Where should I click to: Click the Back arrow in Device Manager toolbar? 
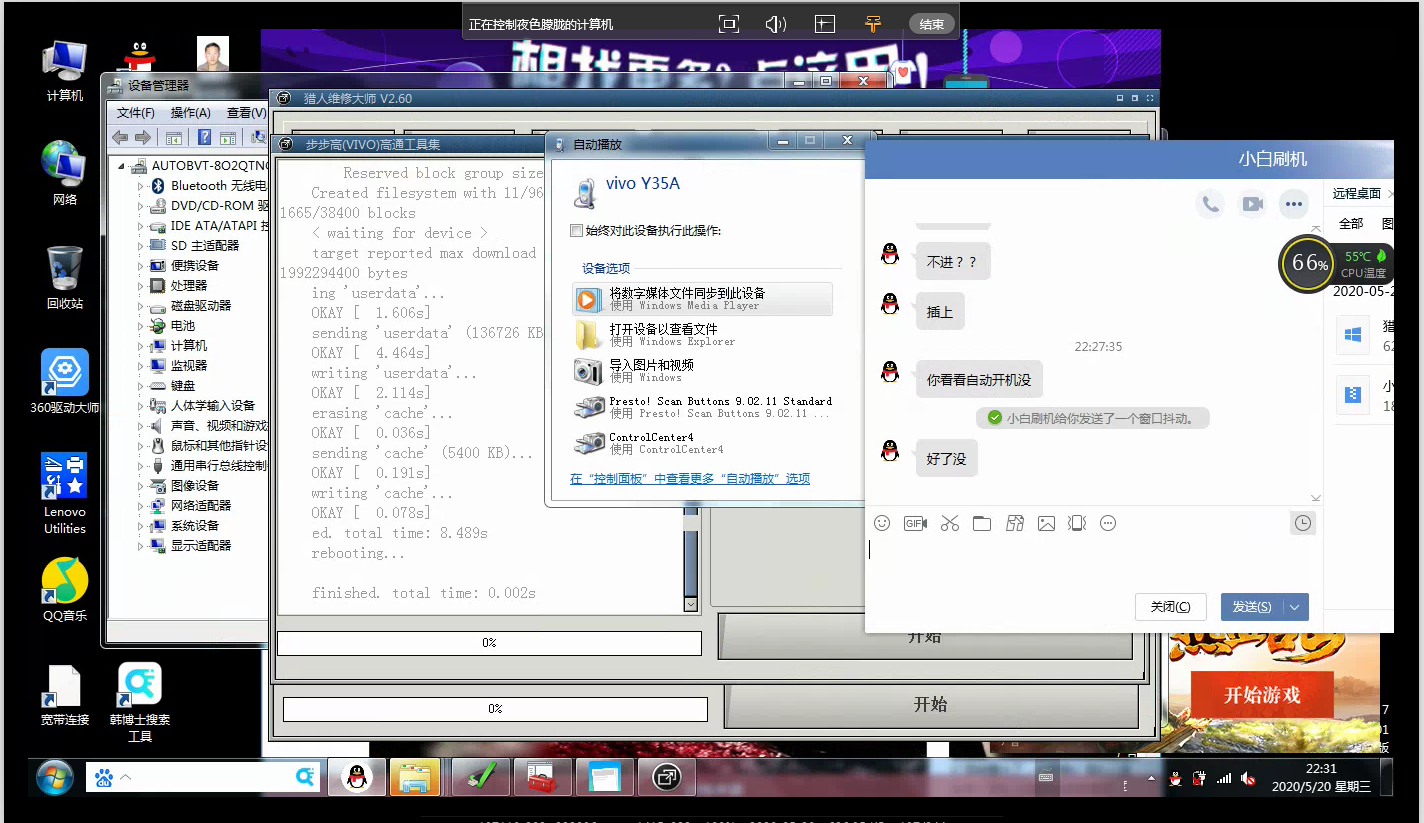(x=120, y=137)
